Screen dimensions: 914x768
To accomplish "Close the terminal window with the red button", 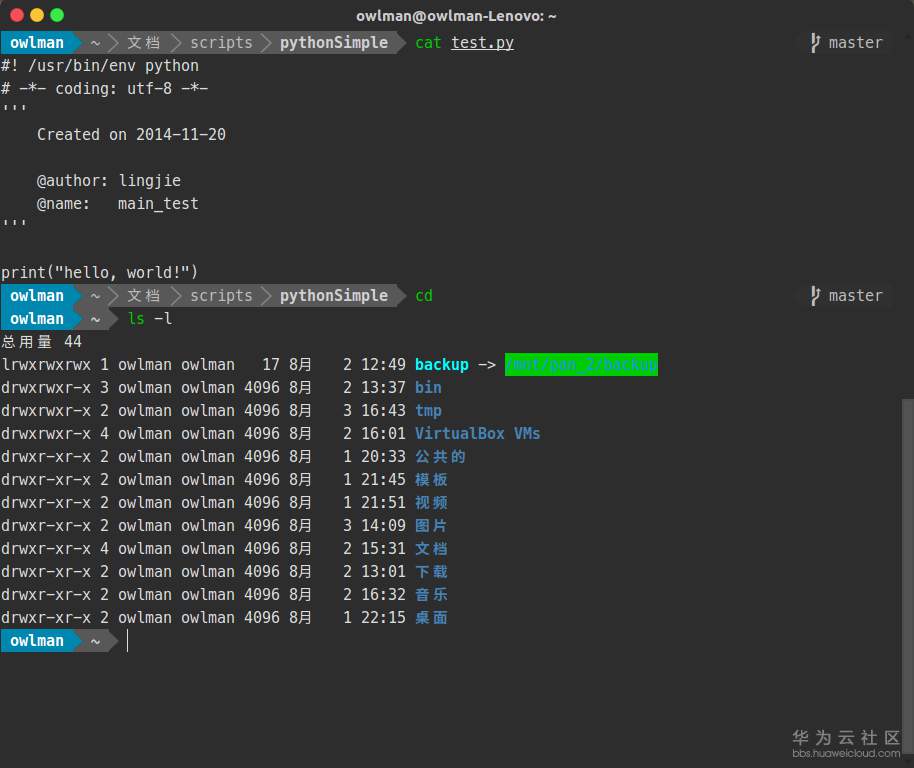I will point(17,15).
